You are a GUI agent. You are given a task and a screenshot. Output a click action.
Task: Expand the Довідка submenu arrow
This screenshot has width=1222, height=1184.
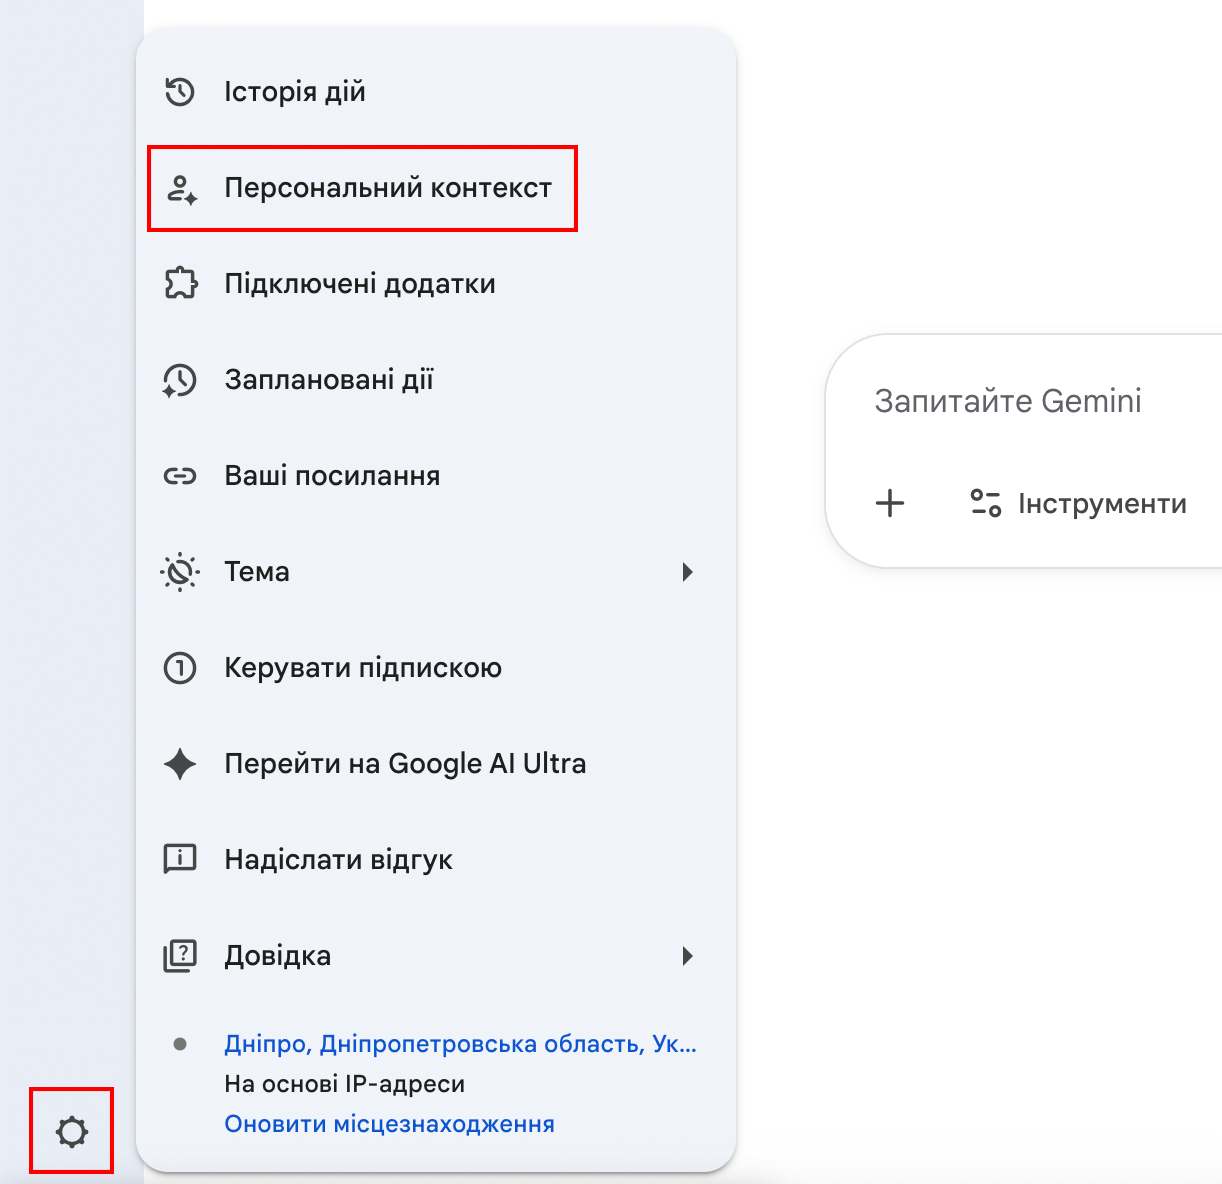click(x=687, y=956)
